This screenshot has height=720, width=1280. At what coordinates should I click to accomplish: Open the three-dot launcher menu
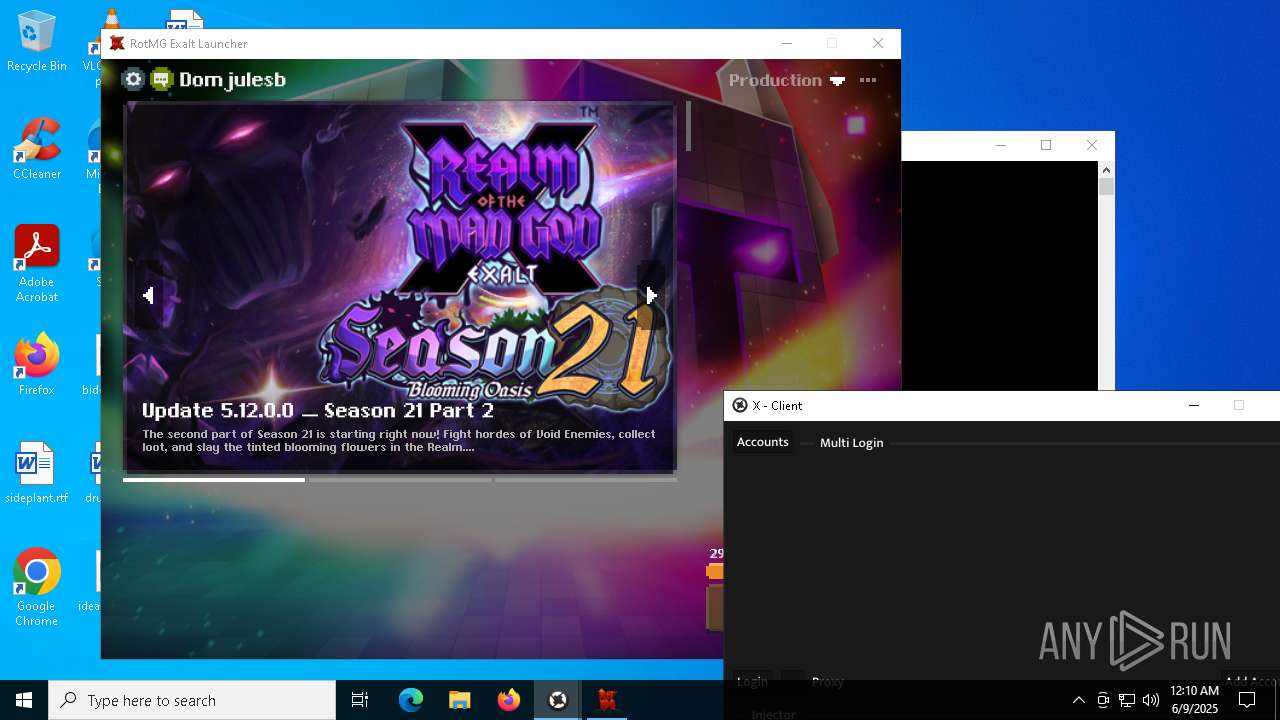coord(868,80)
